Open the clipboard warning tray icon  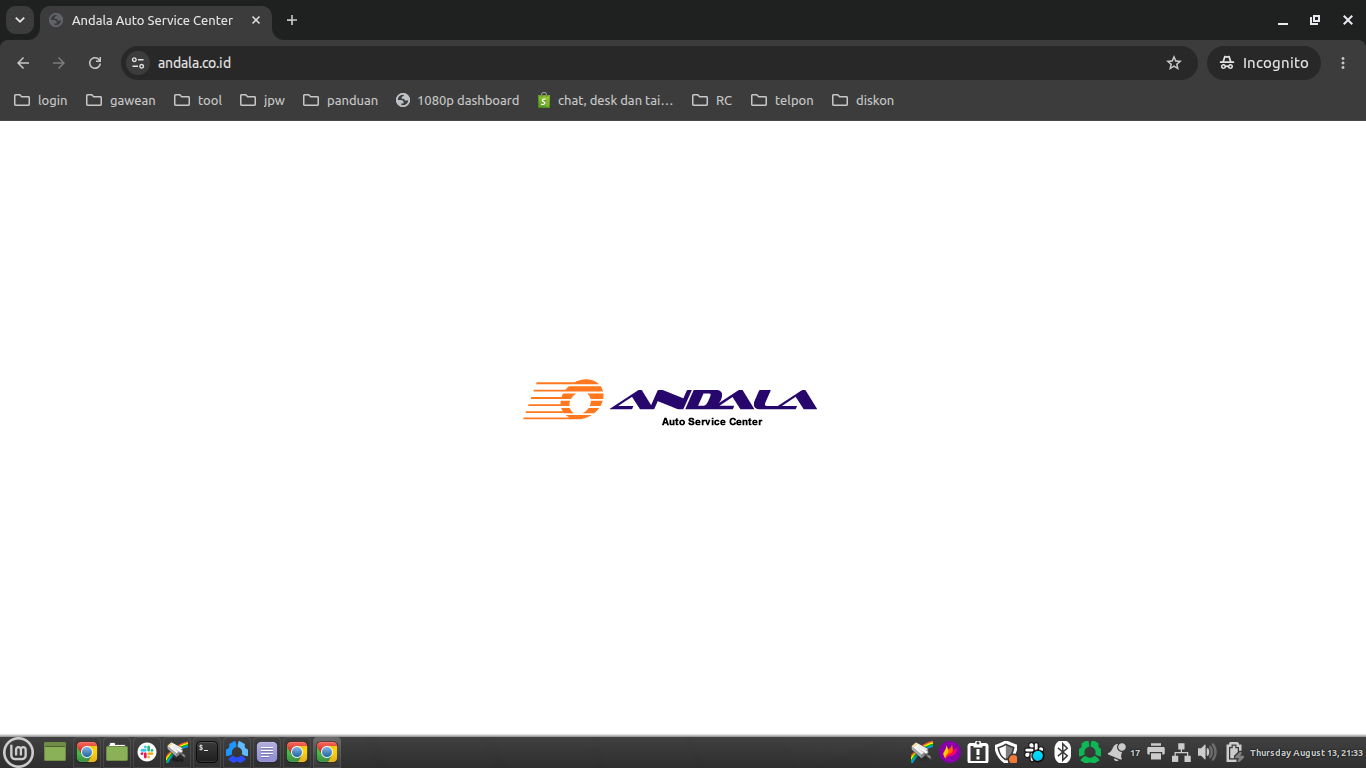point(978,752)
